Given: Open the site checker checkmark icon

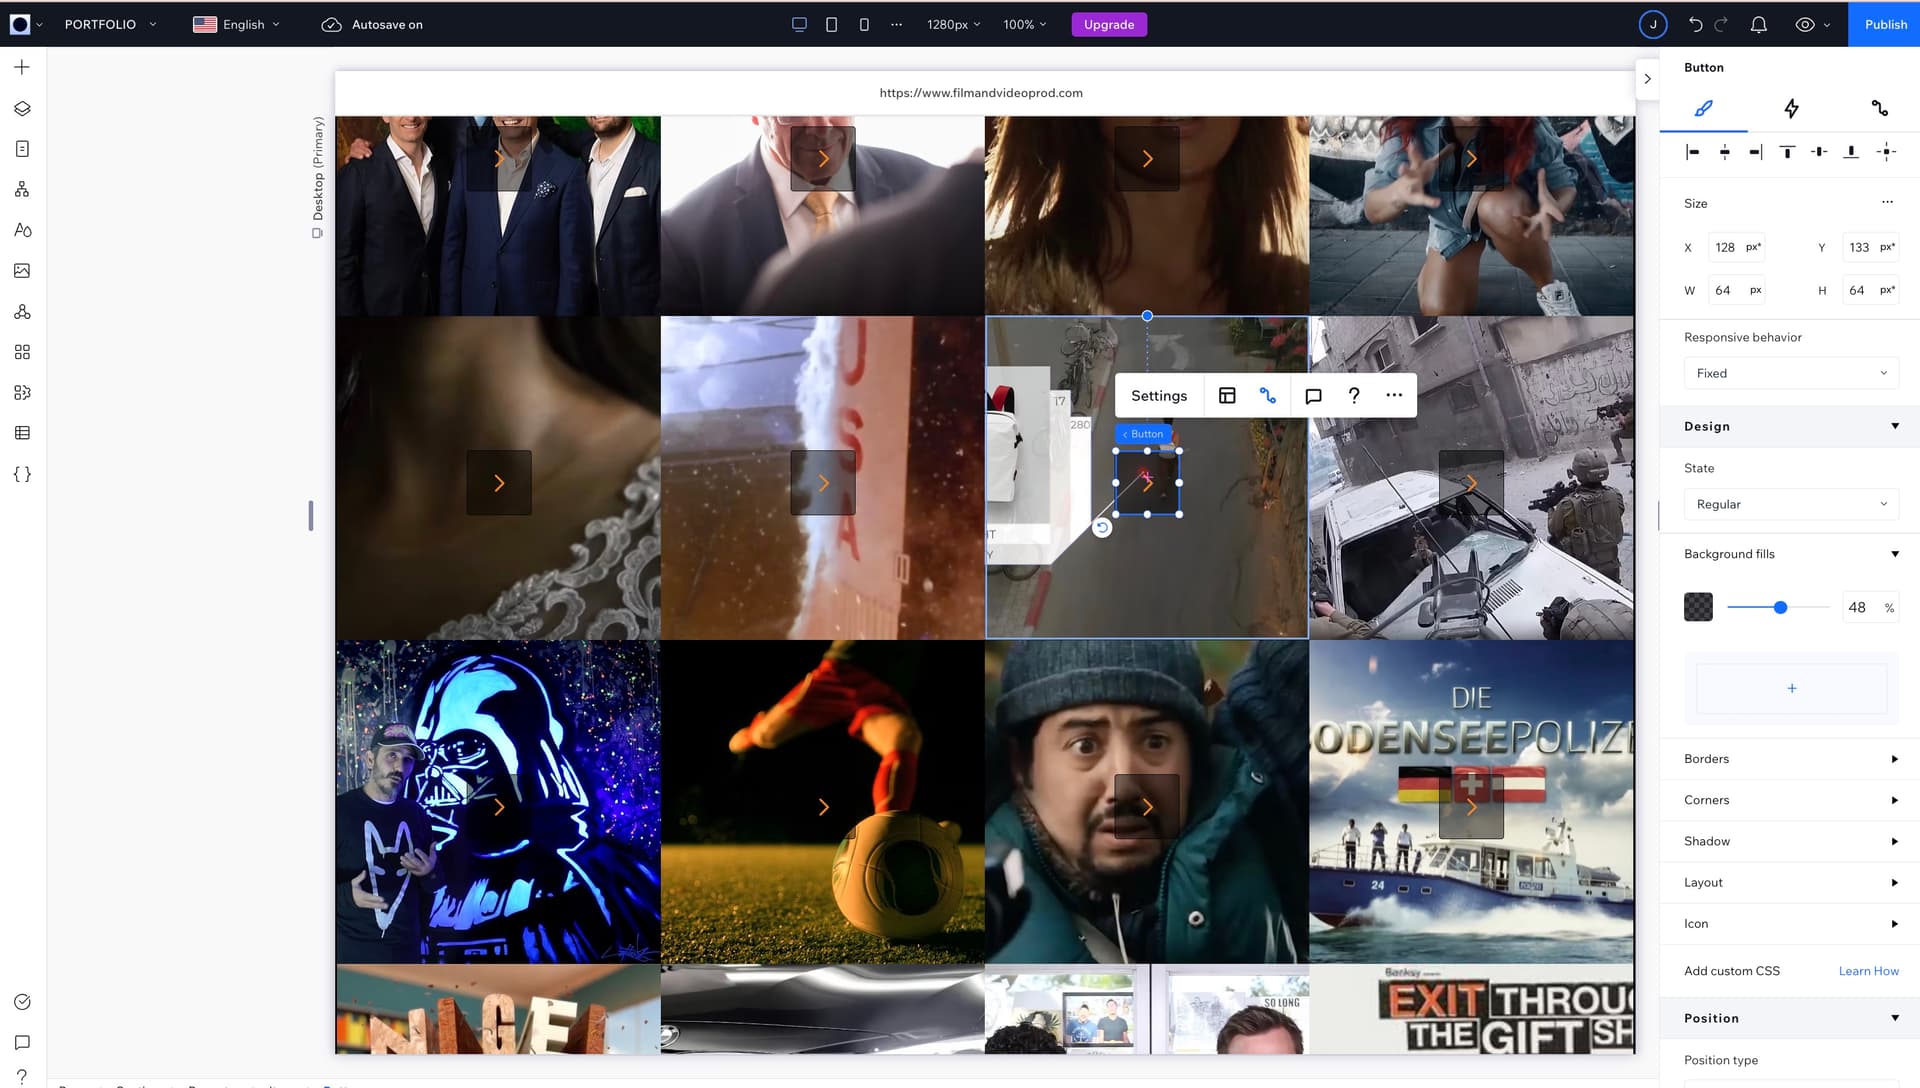Looking at the screenshot, I should (22, 1002).
